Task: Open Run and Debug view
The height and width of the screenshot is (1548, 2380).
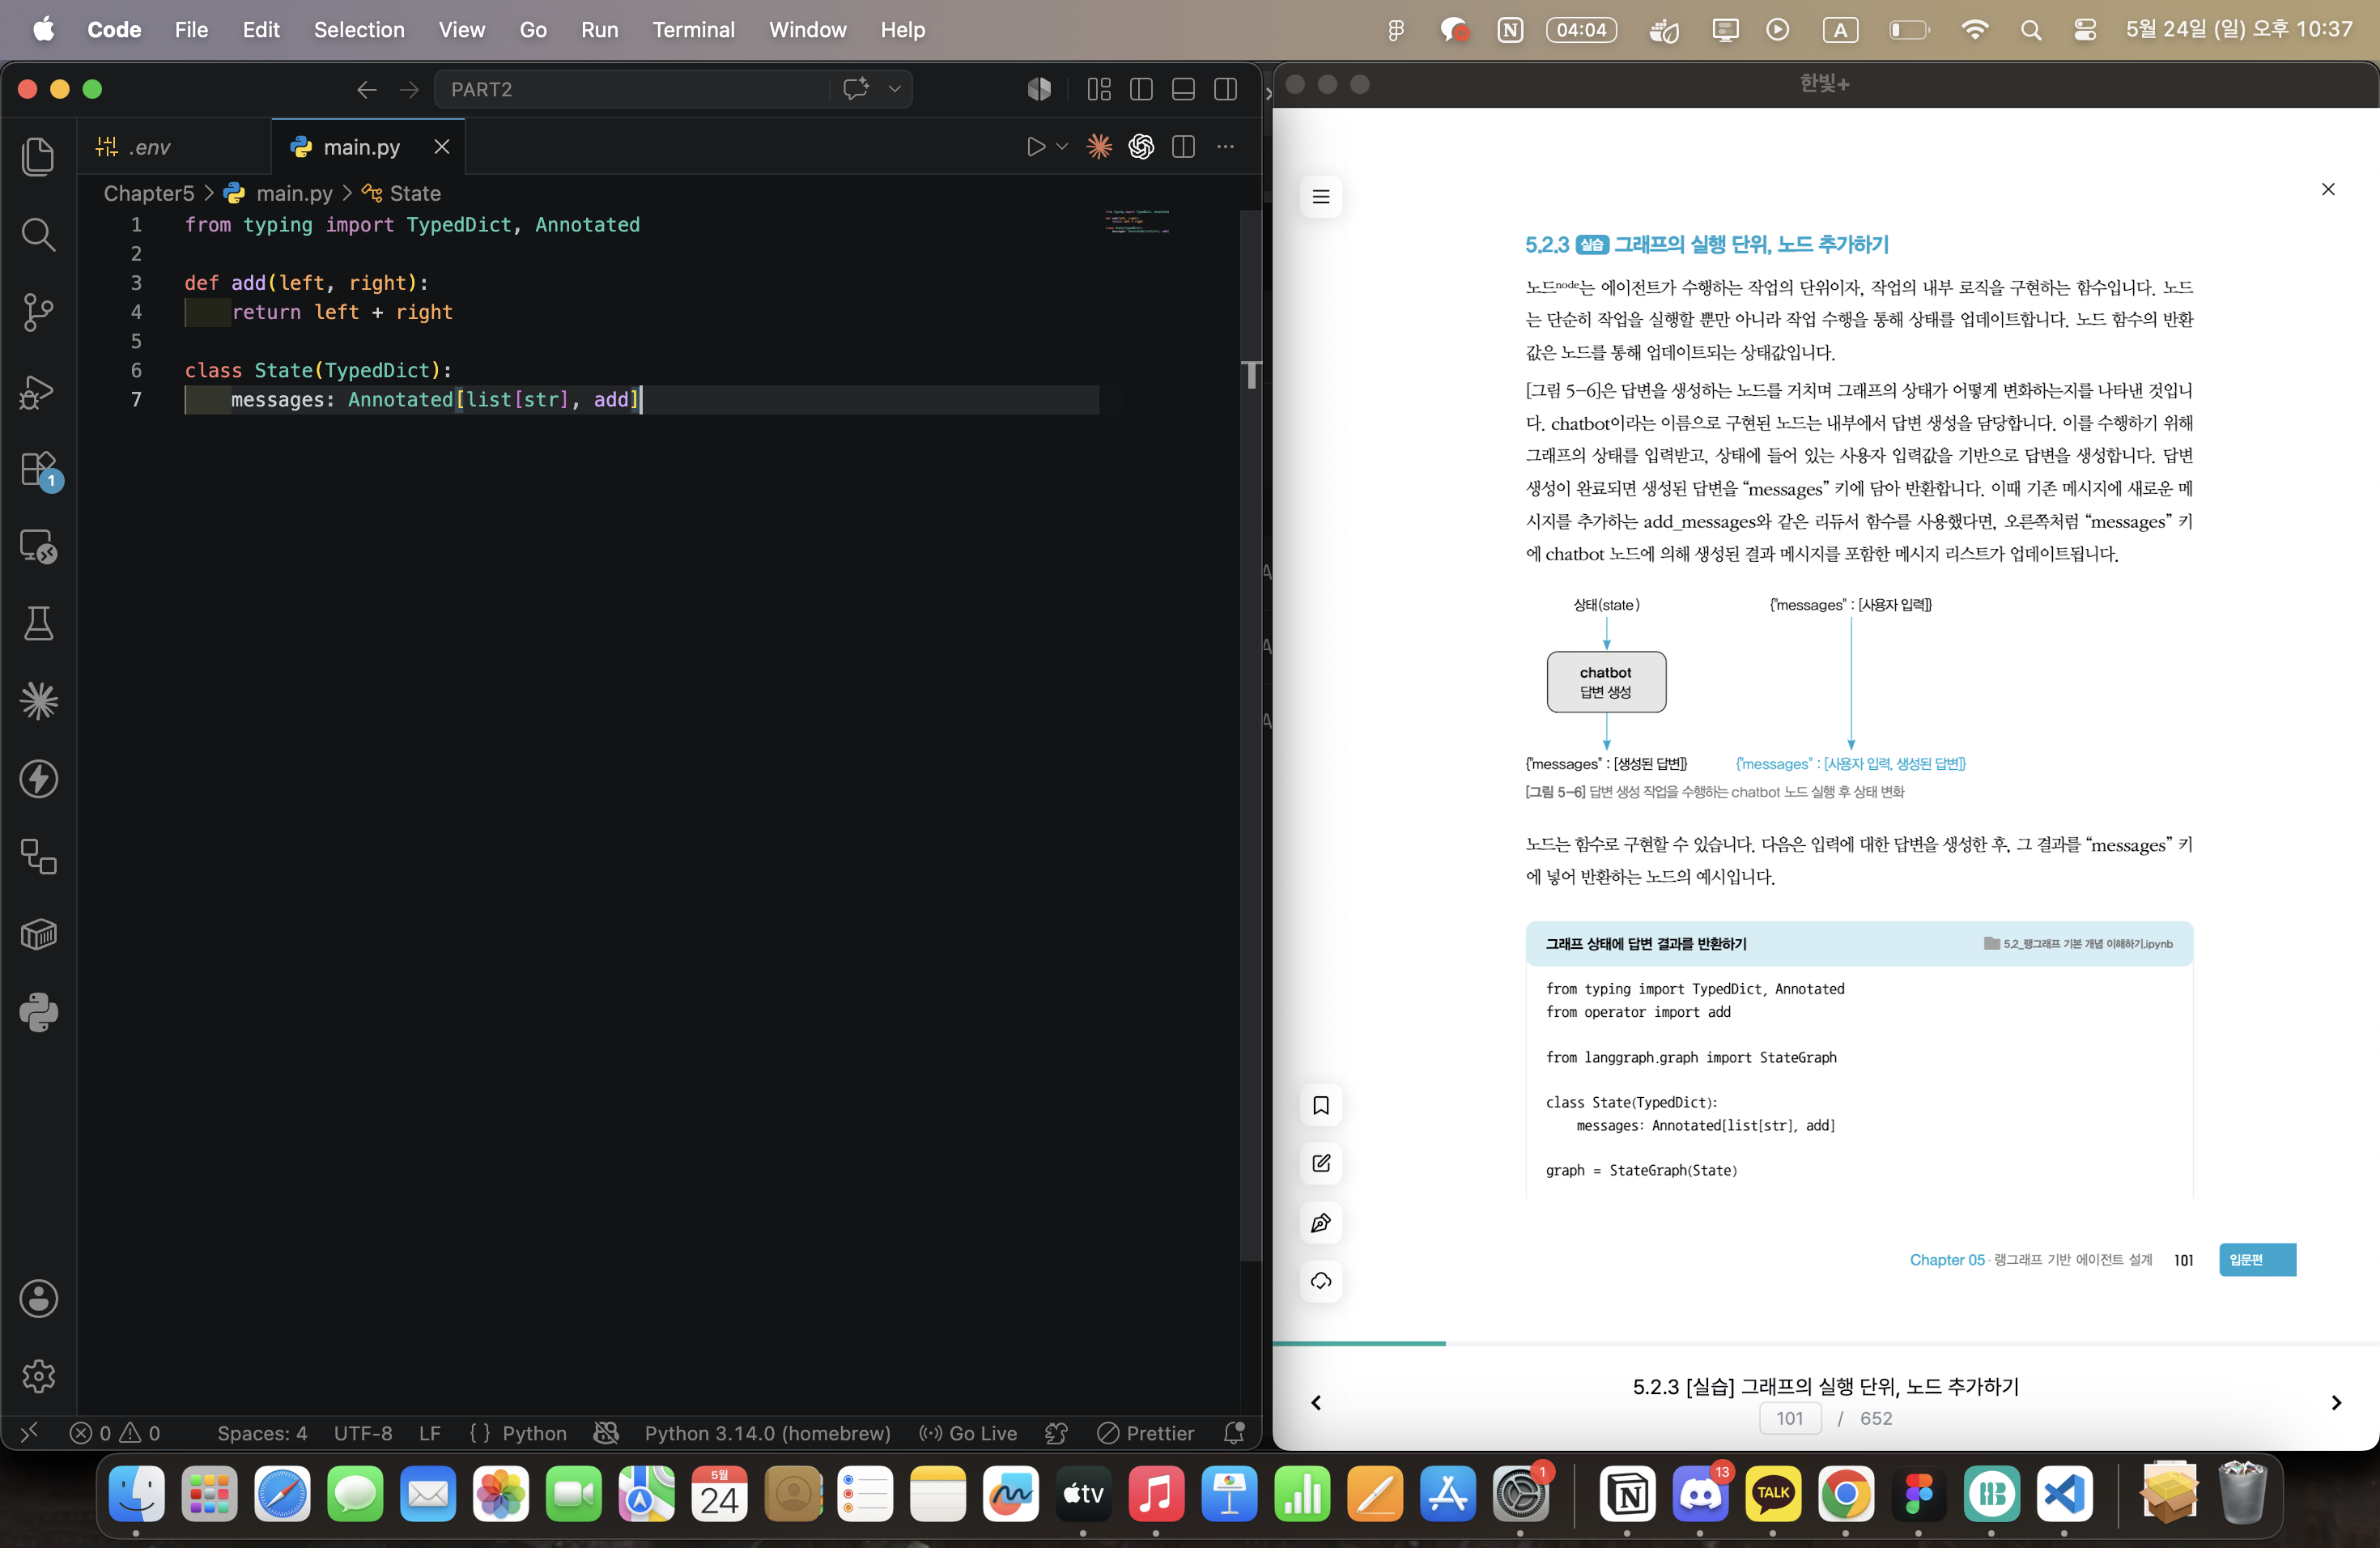Action: [x=38, y=390]
